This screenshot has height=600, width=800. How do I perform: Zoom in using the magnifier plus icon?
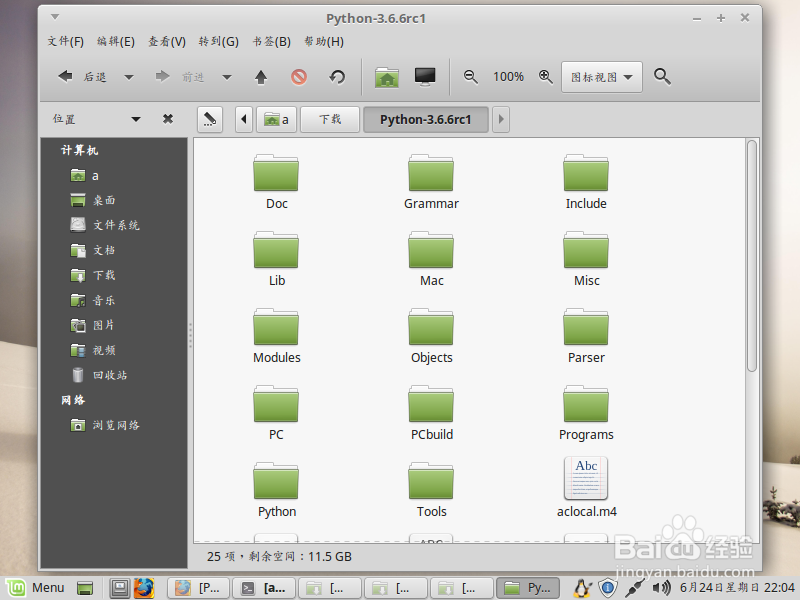click(x=544, y=76)
